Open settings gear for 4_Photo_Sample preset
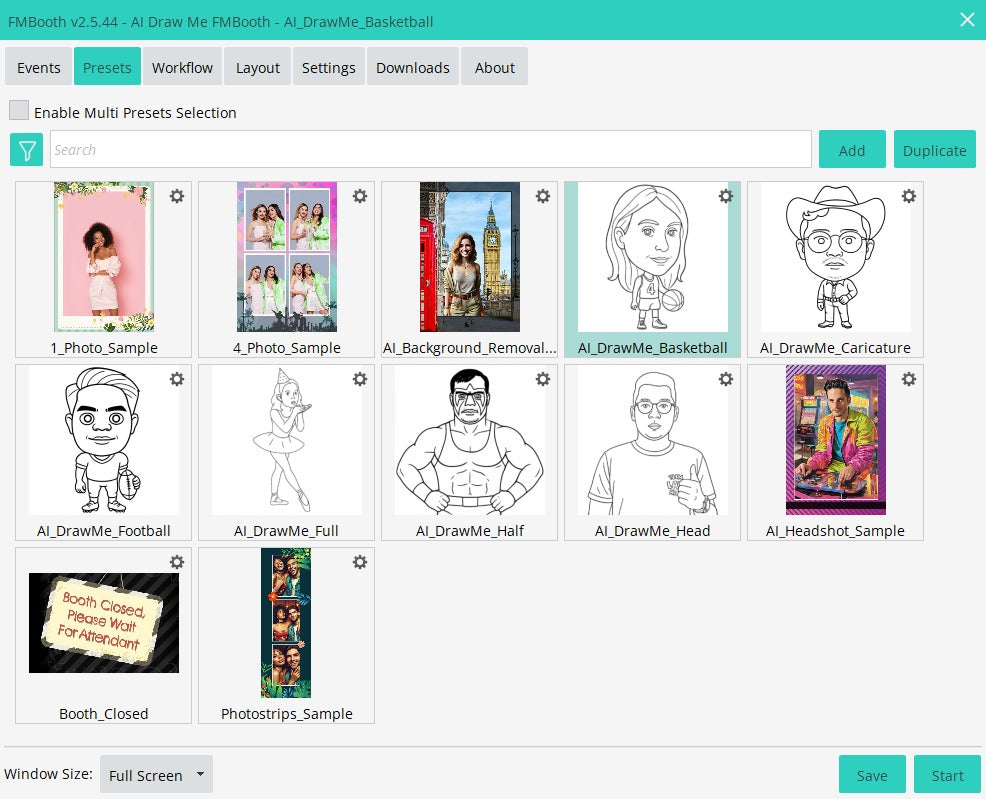This screenshot has width=986, height=799. [360, 196]
